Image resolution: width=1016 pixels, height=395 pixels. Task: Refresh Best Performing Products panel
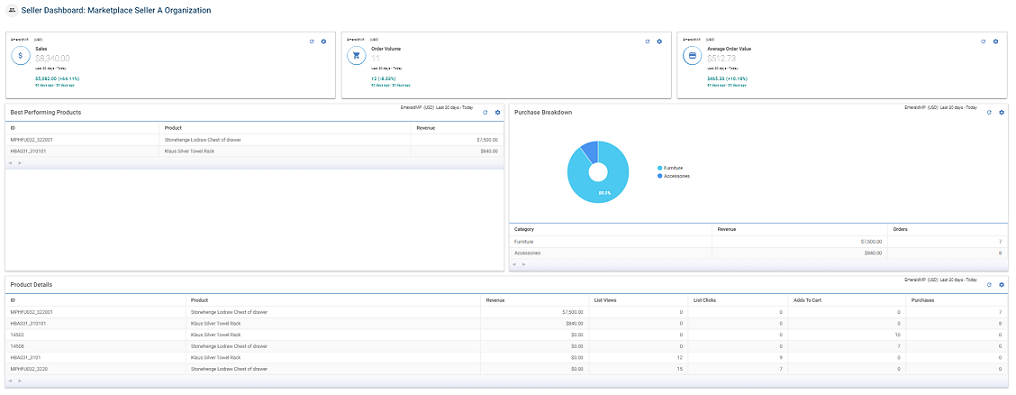pyautogui.click(x=485, y=112)
